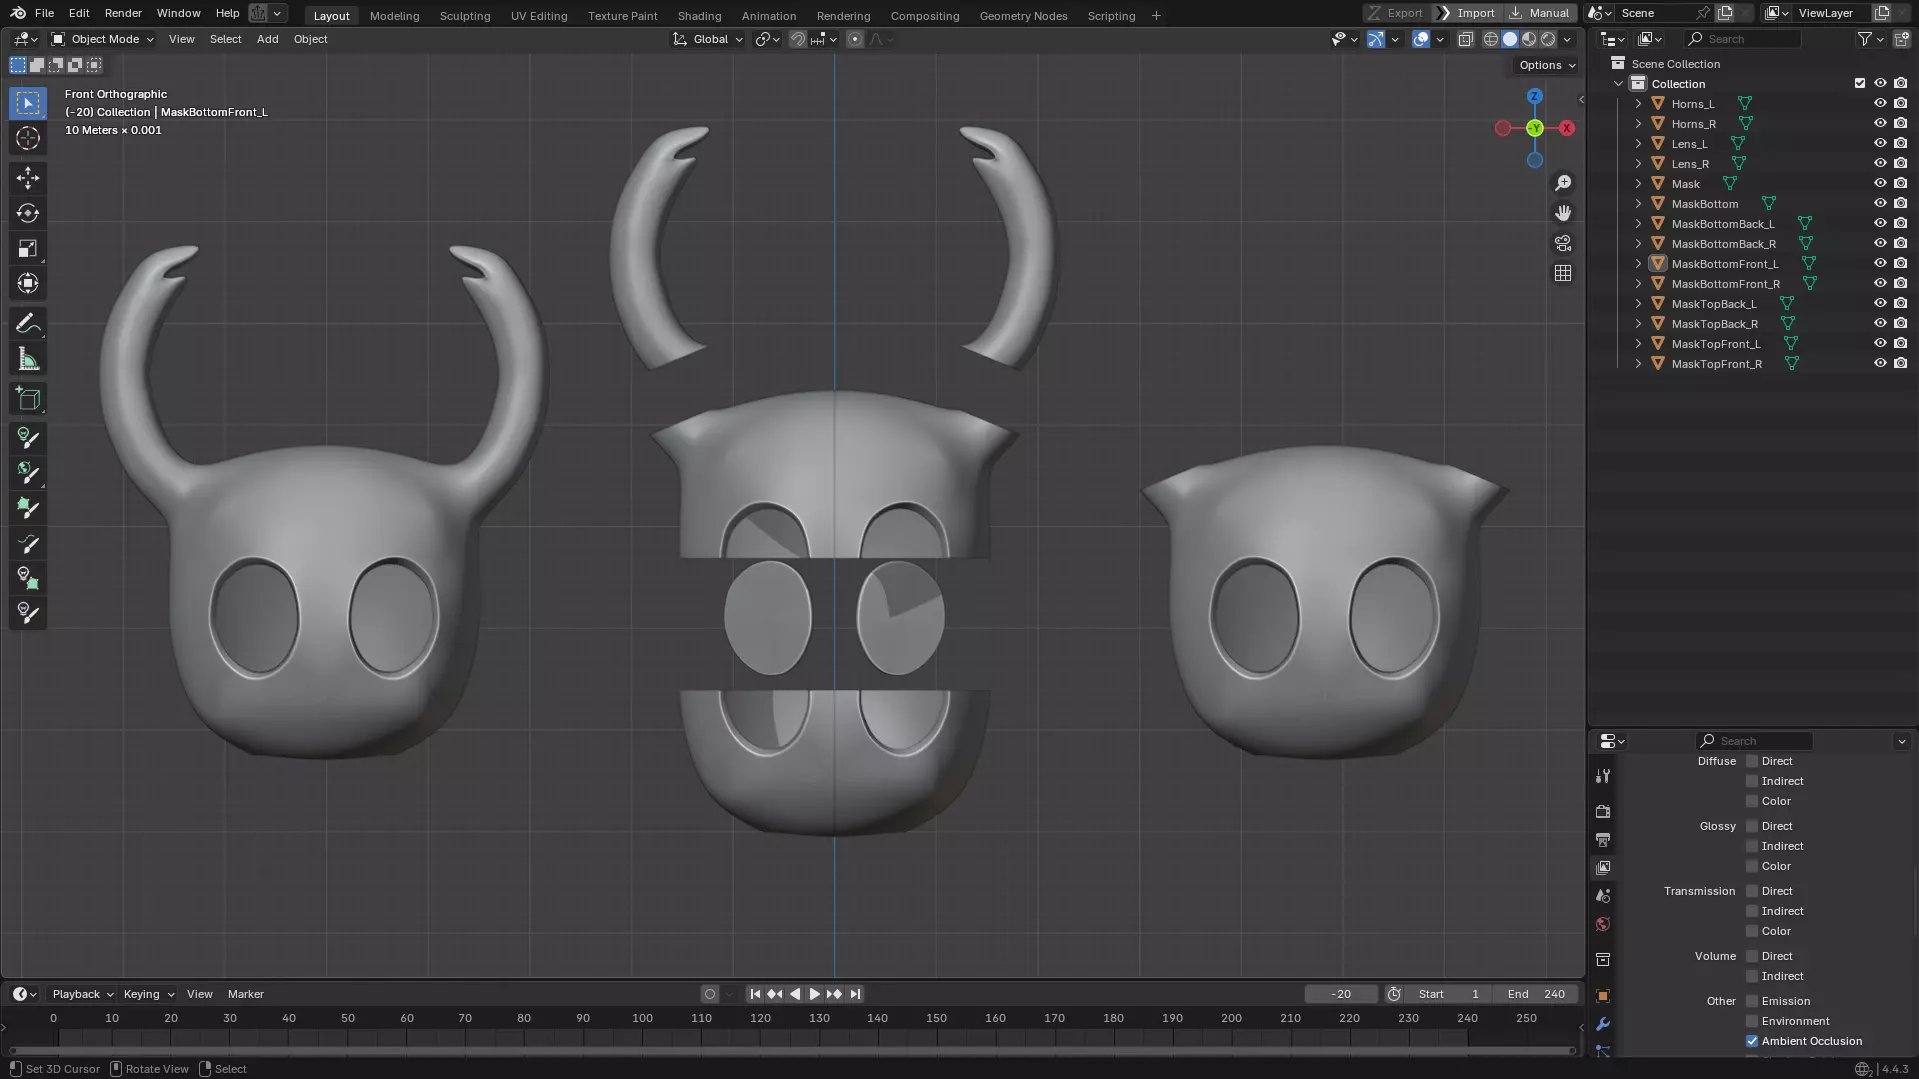Collapse the Collection in outliner
This screenshot has height=1079, width=1919.
coord(1619,84)
